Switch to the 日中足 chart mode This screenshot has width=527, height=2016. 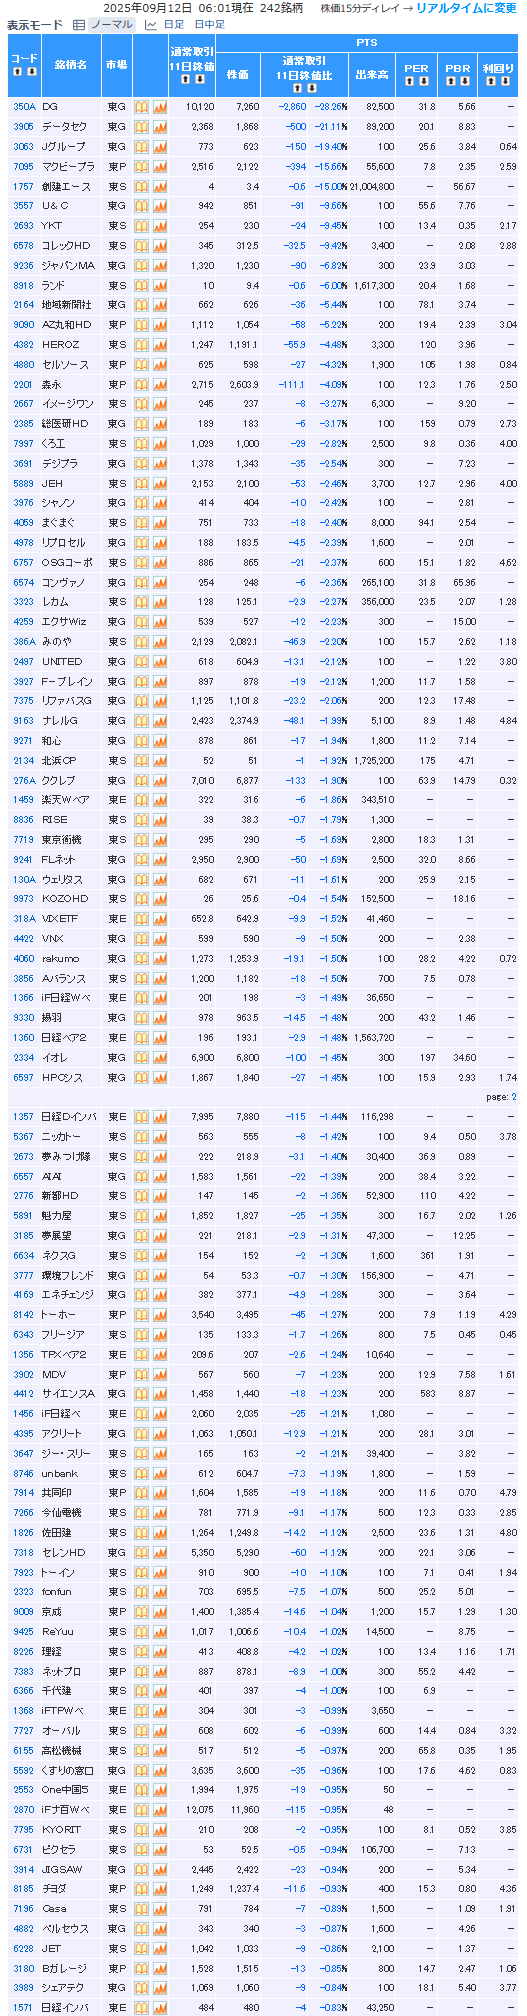(209, 24)
